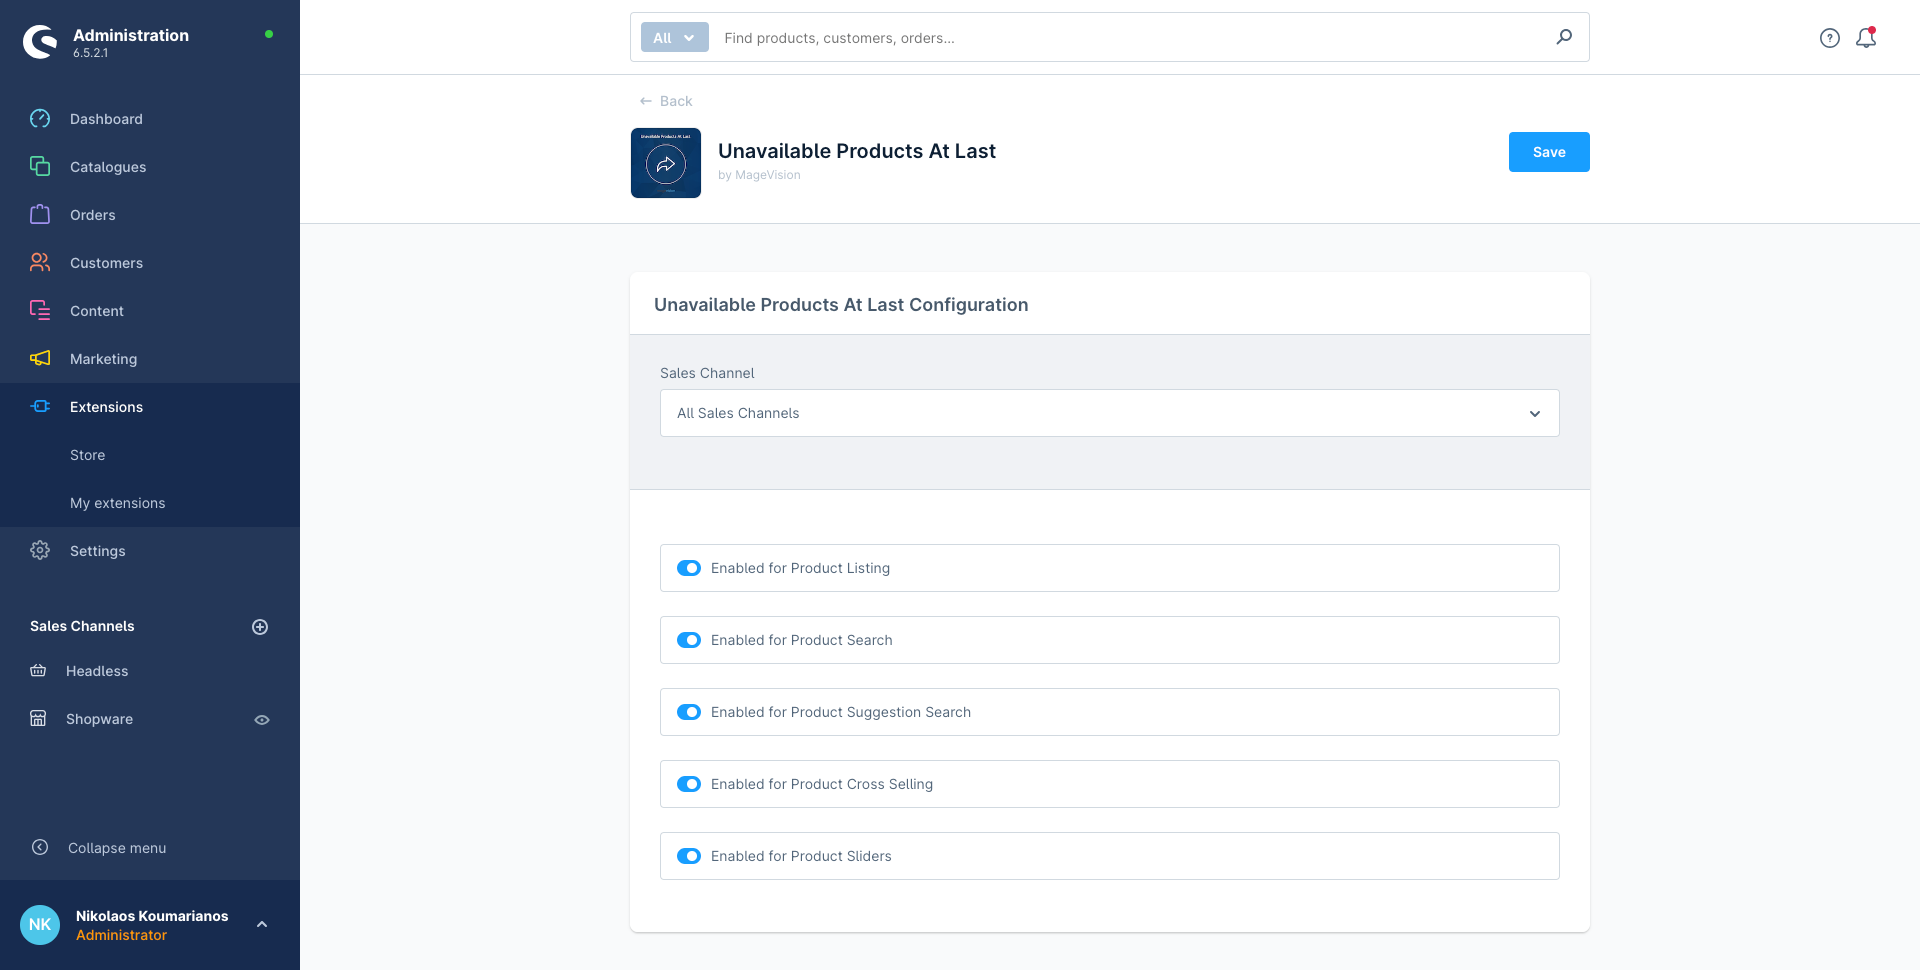Image resolution: width=1920 pixels, height=970 pixels.
Task: Click the 'by MageVision' text
Action: [x=759, y=175]
